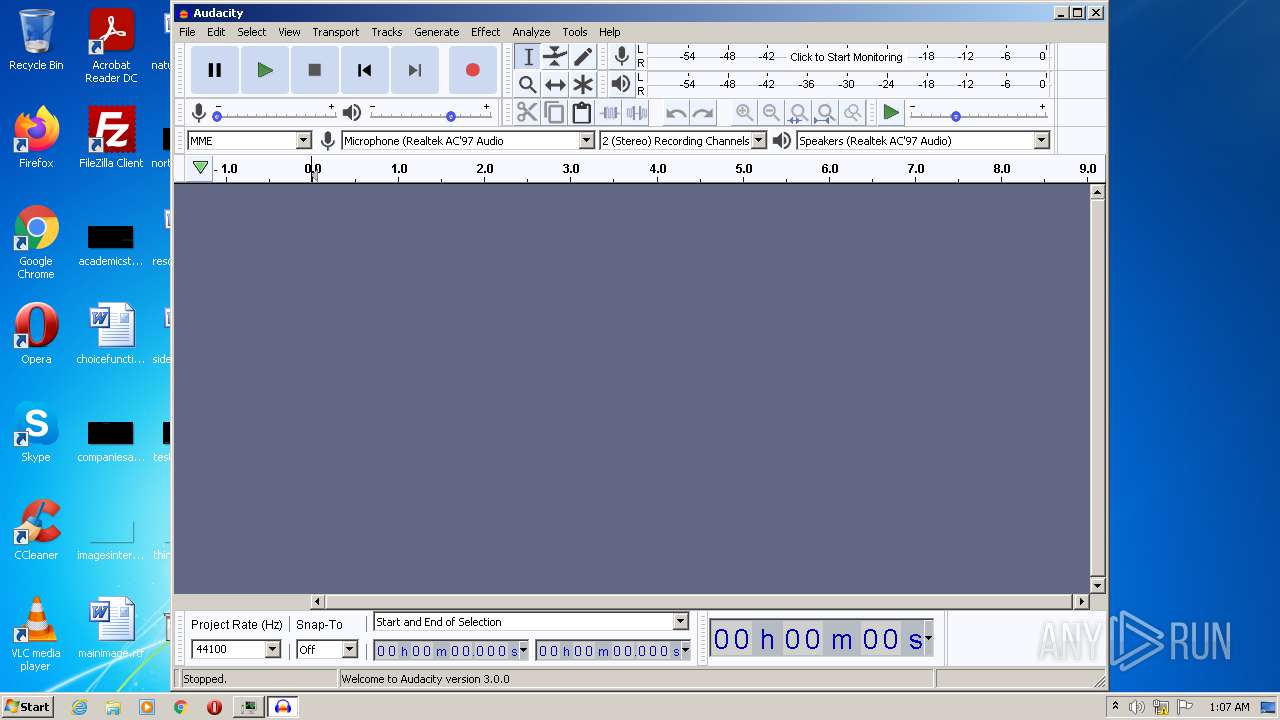The width and height of the screenshot is (1280, 720).
Task: Click Fit project to width icon
Action: pos(825,113)
